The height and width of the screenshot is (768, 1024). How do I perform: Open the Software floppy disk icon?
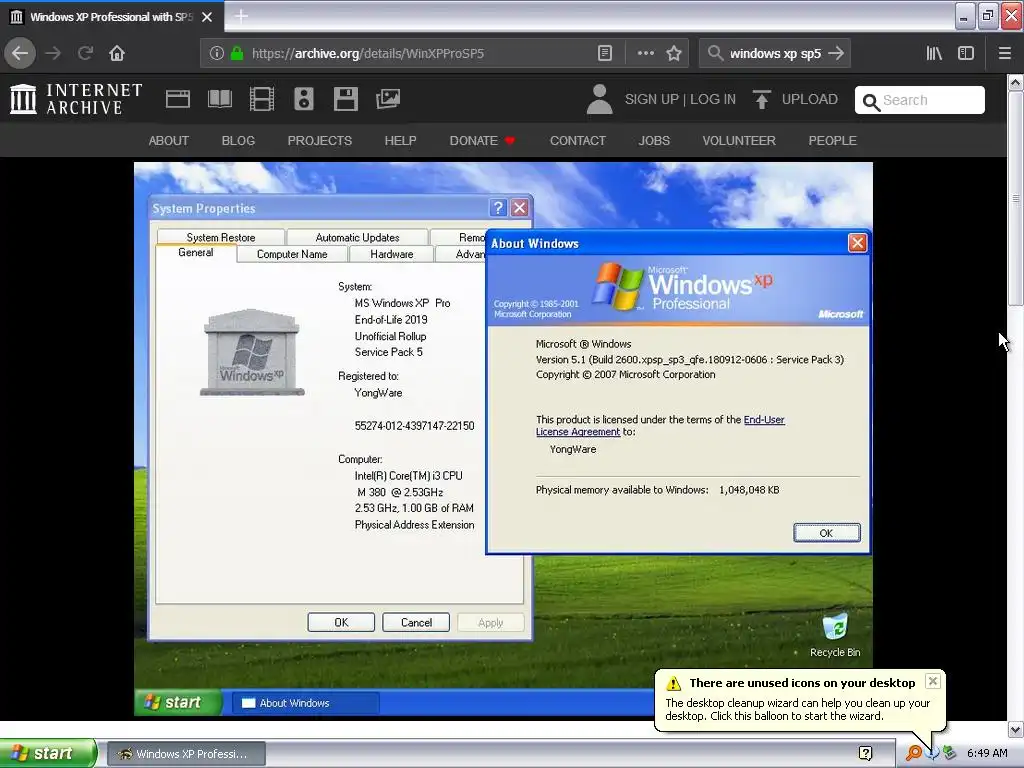point(345,99)
